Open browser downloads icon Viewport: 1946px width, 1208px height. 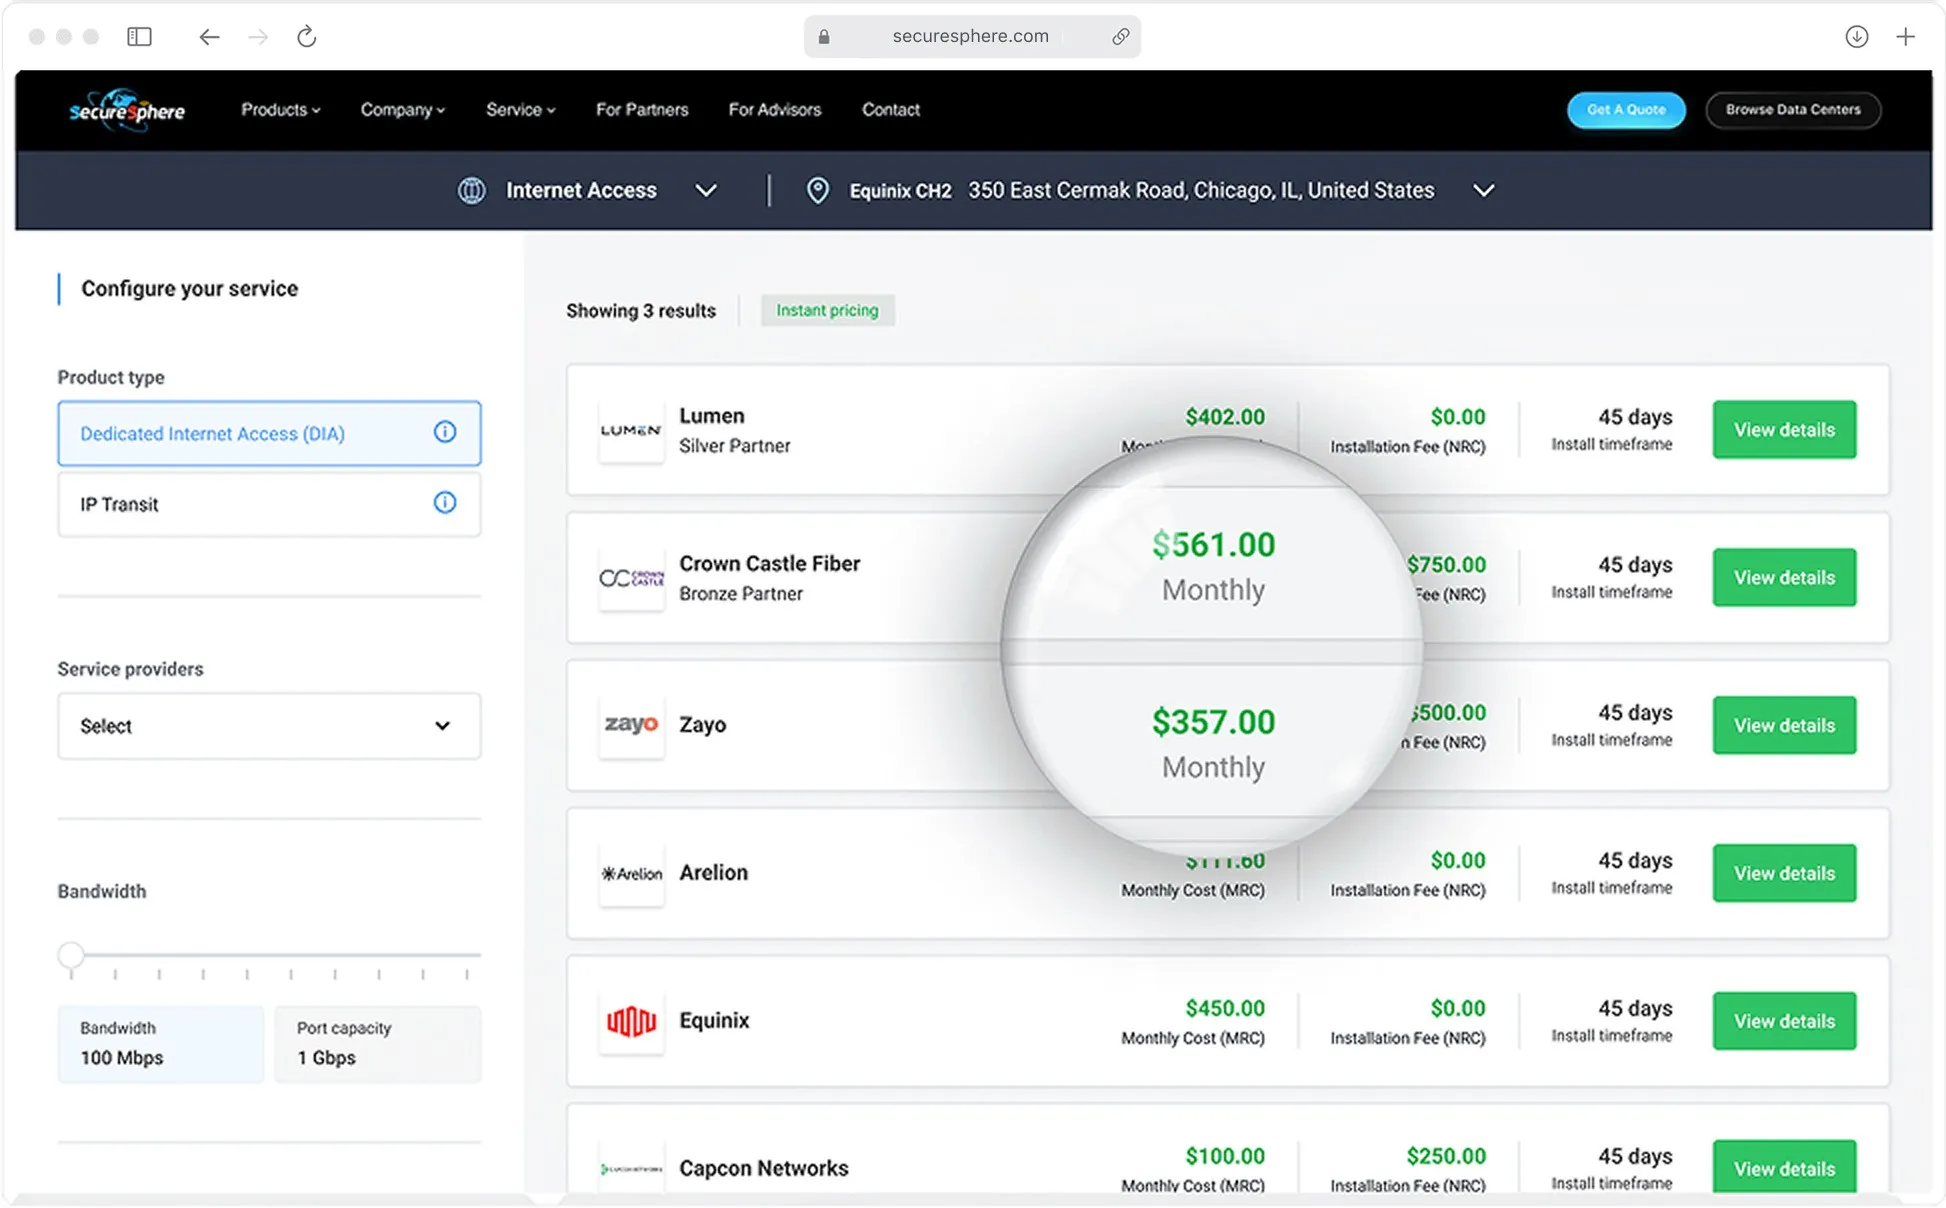[1856, 37]
